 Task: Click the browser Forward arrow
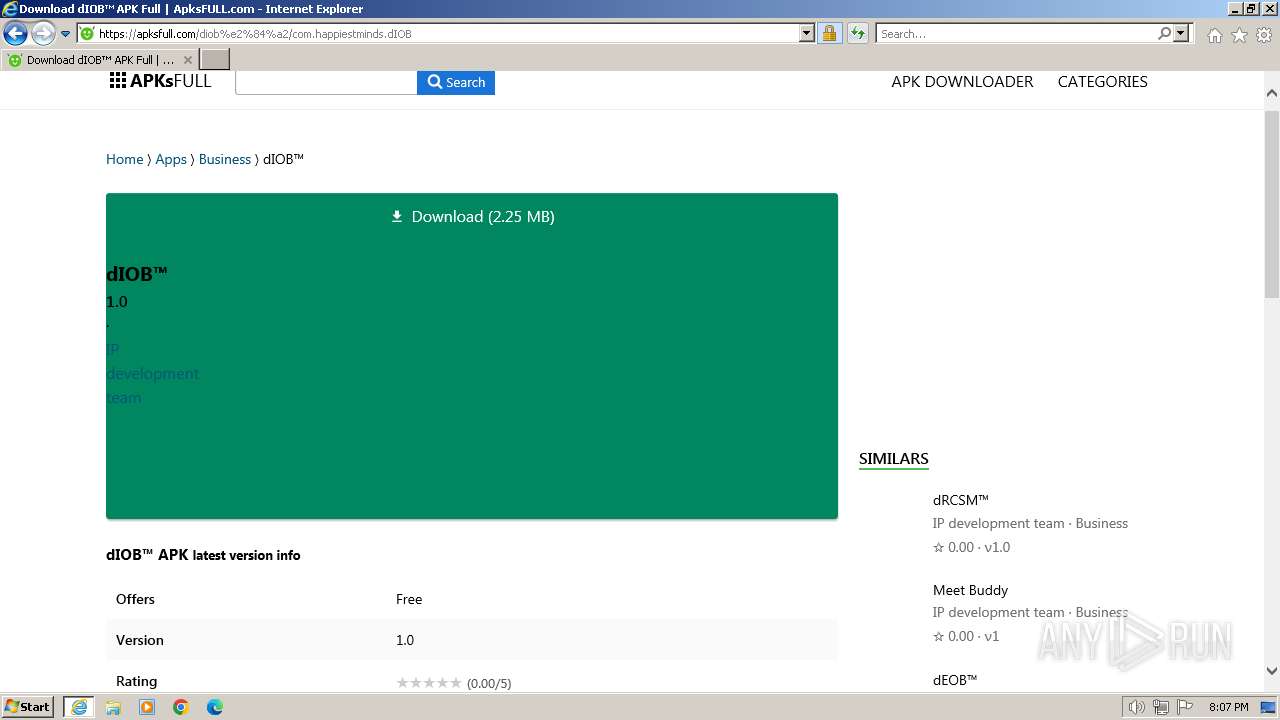pos(43,34)
